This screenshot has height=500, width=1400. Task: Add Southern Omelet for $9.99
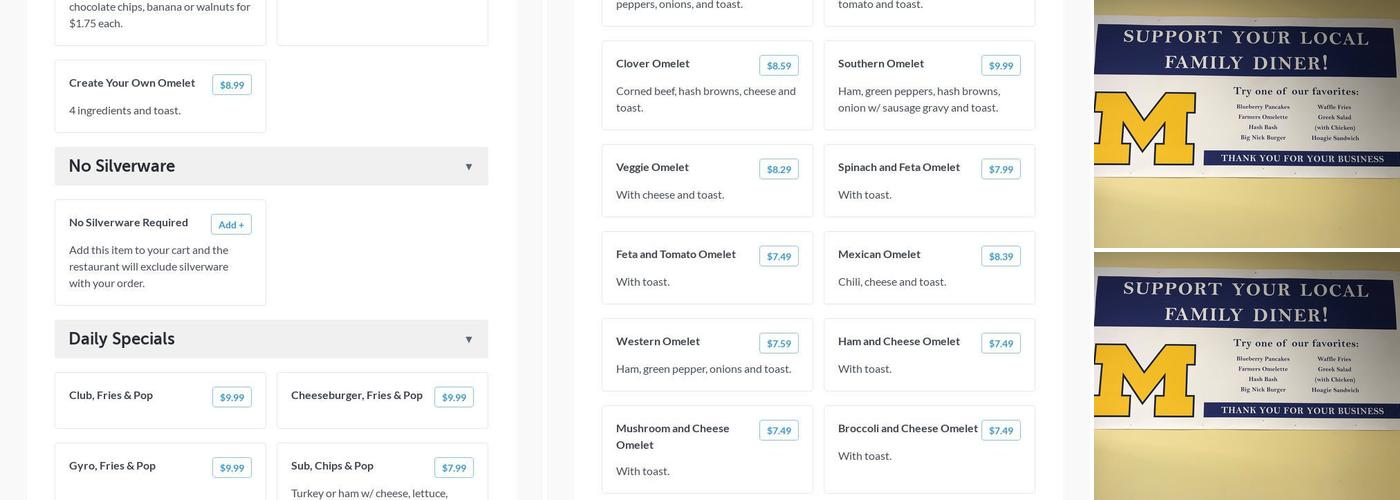tap(1000, 66)
